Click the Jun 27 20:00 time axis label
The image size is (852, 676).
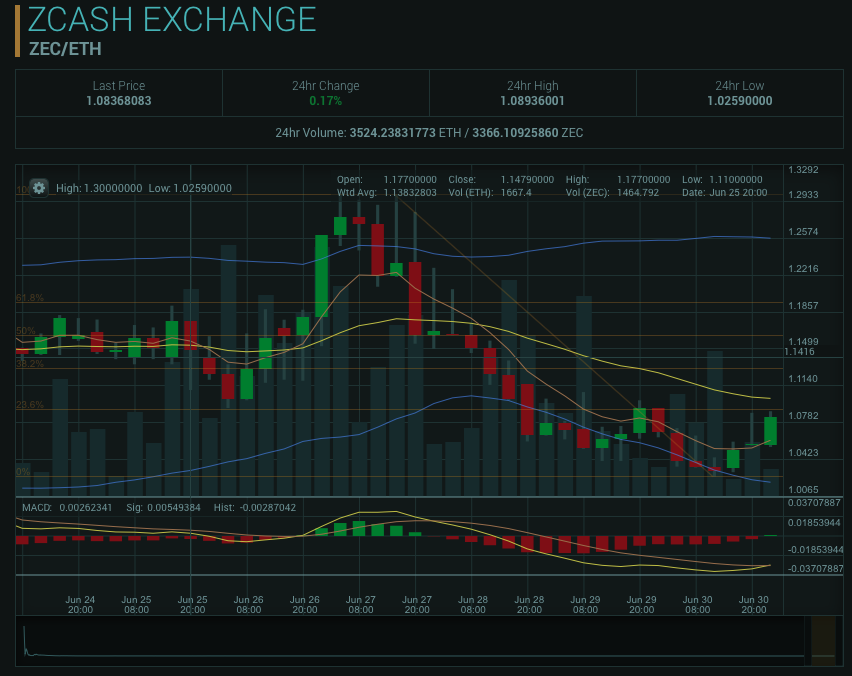click(x=417, y=604)
